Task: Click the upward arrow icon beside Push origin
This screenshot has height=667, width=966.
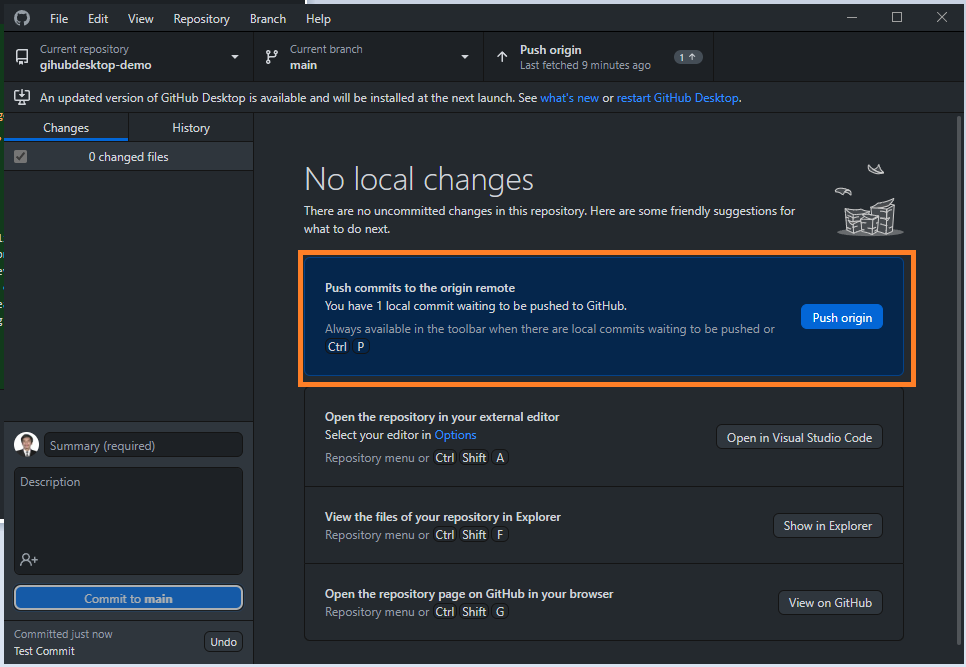Action: click(x=502, y=57)
